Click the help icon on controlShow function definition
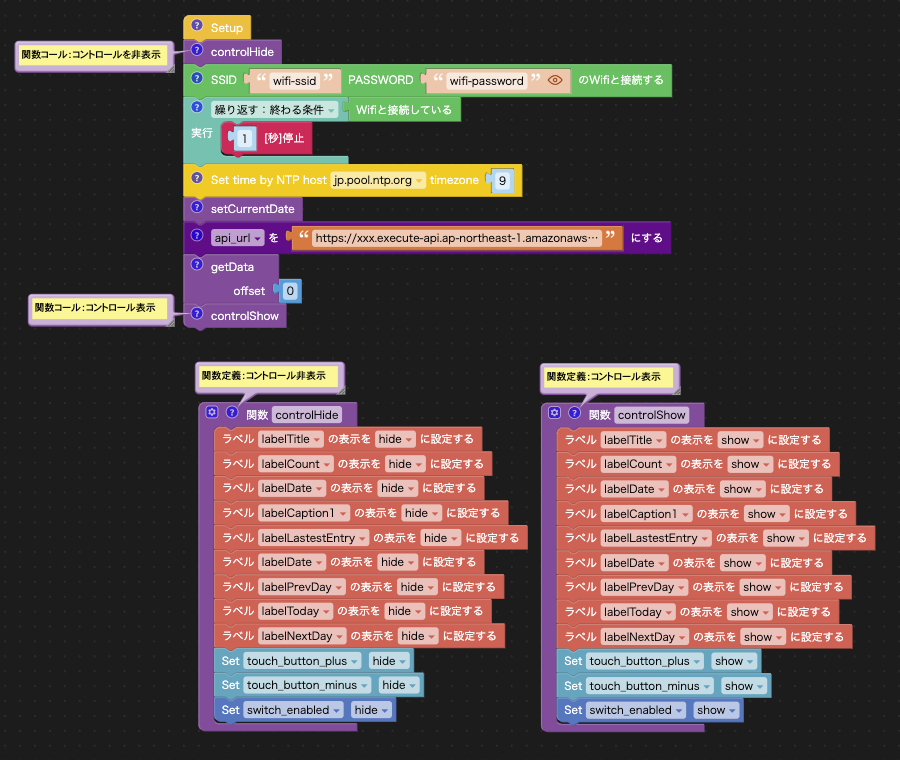900x760 pixels. [x=575, y=413]
